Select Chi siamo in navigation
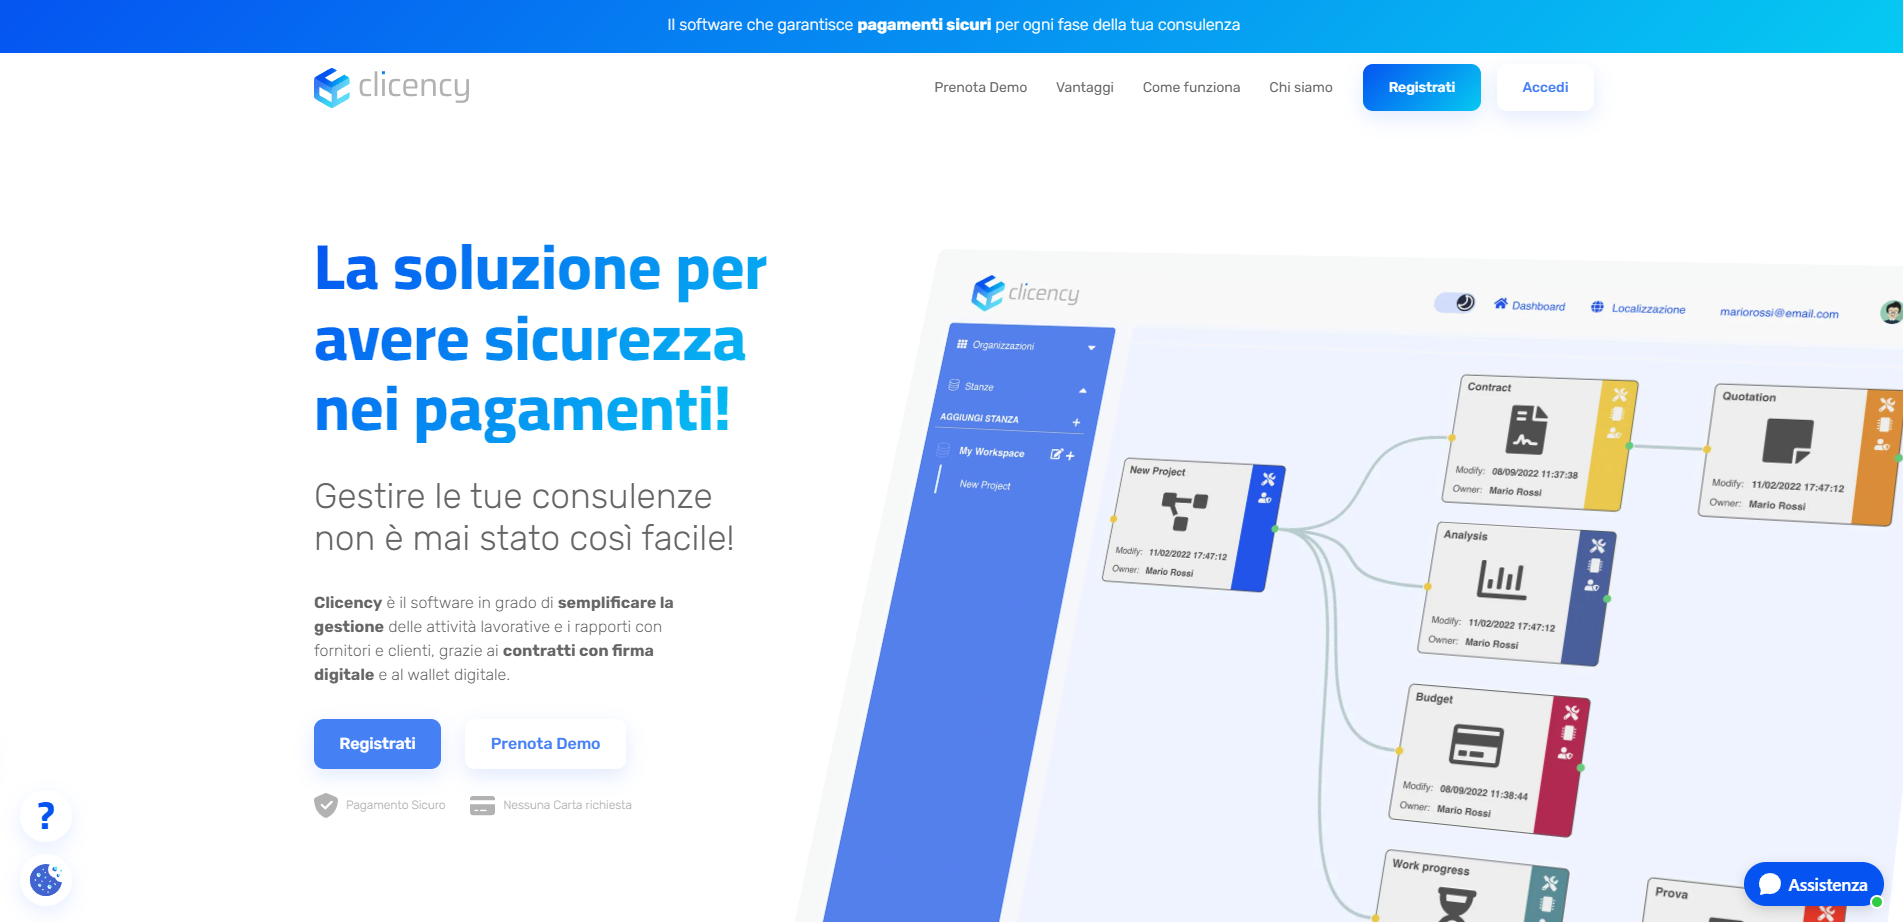The width and height of the screenshot is (1903, 922). click(1300, 87)
